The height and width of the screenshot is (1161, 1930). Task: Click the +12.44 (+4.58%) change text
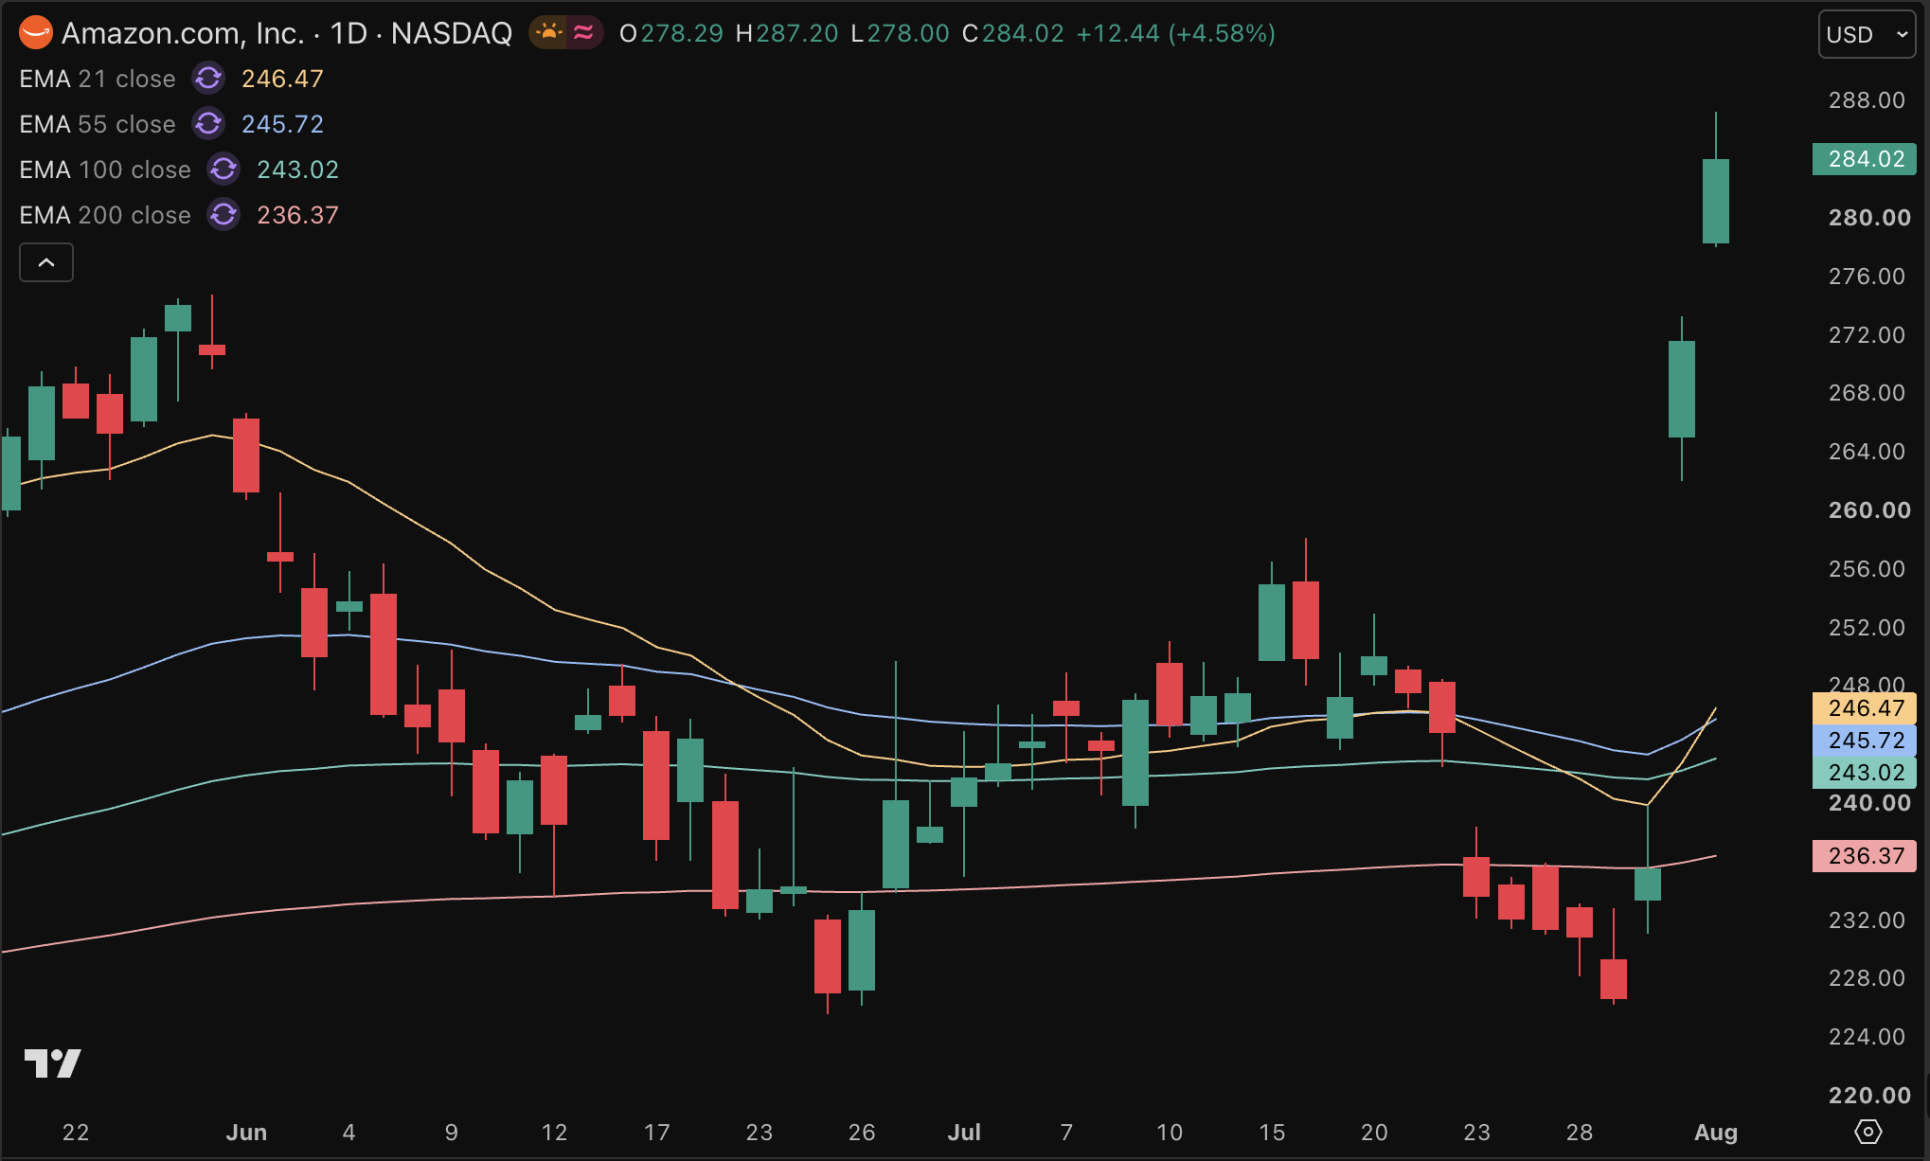point(1176,33)
